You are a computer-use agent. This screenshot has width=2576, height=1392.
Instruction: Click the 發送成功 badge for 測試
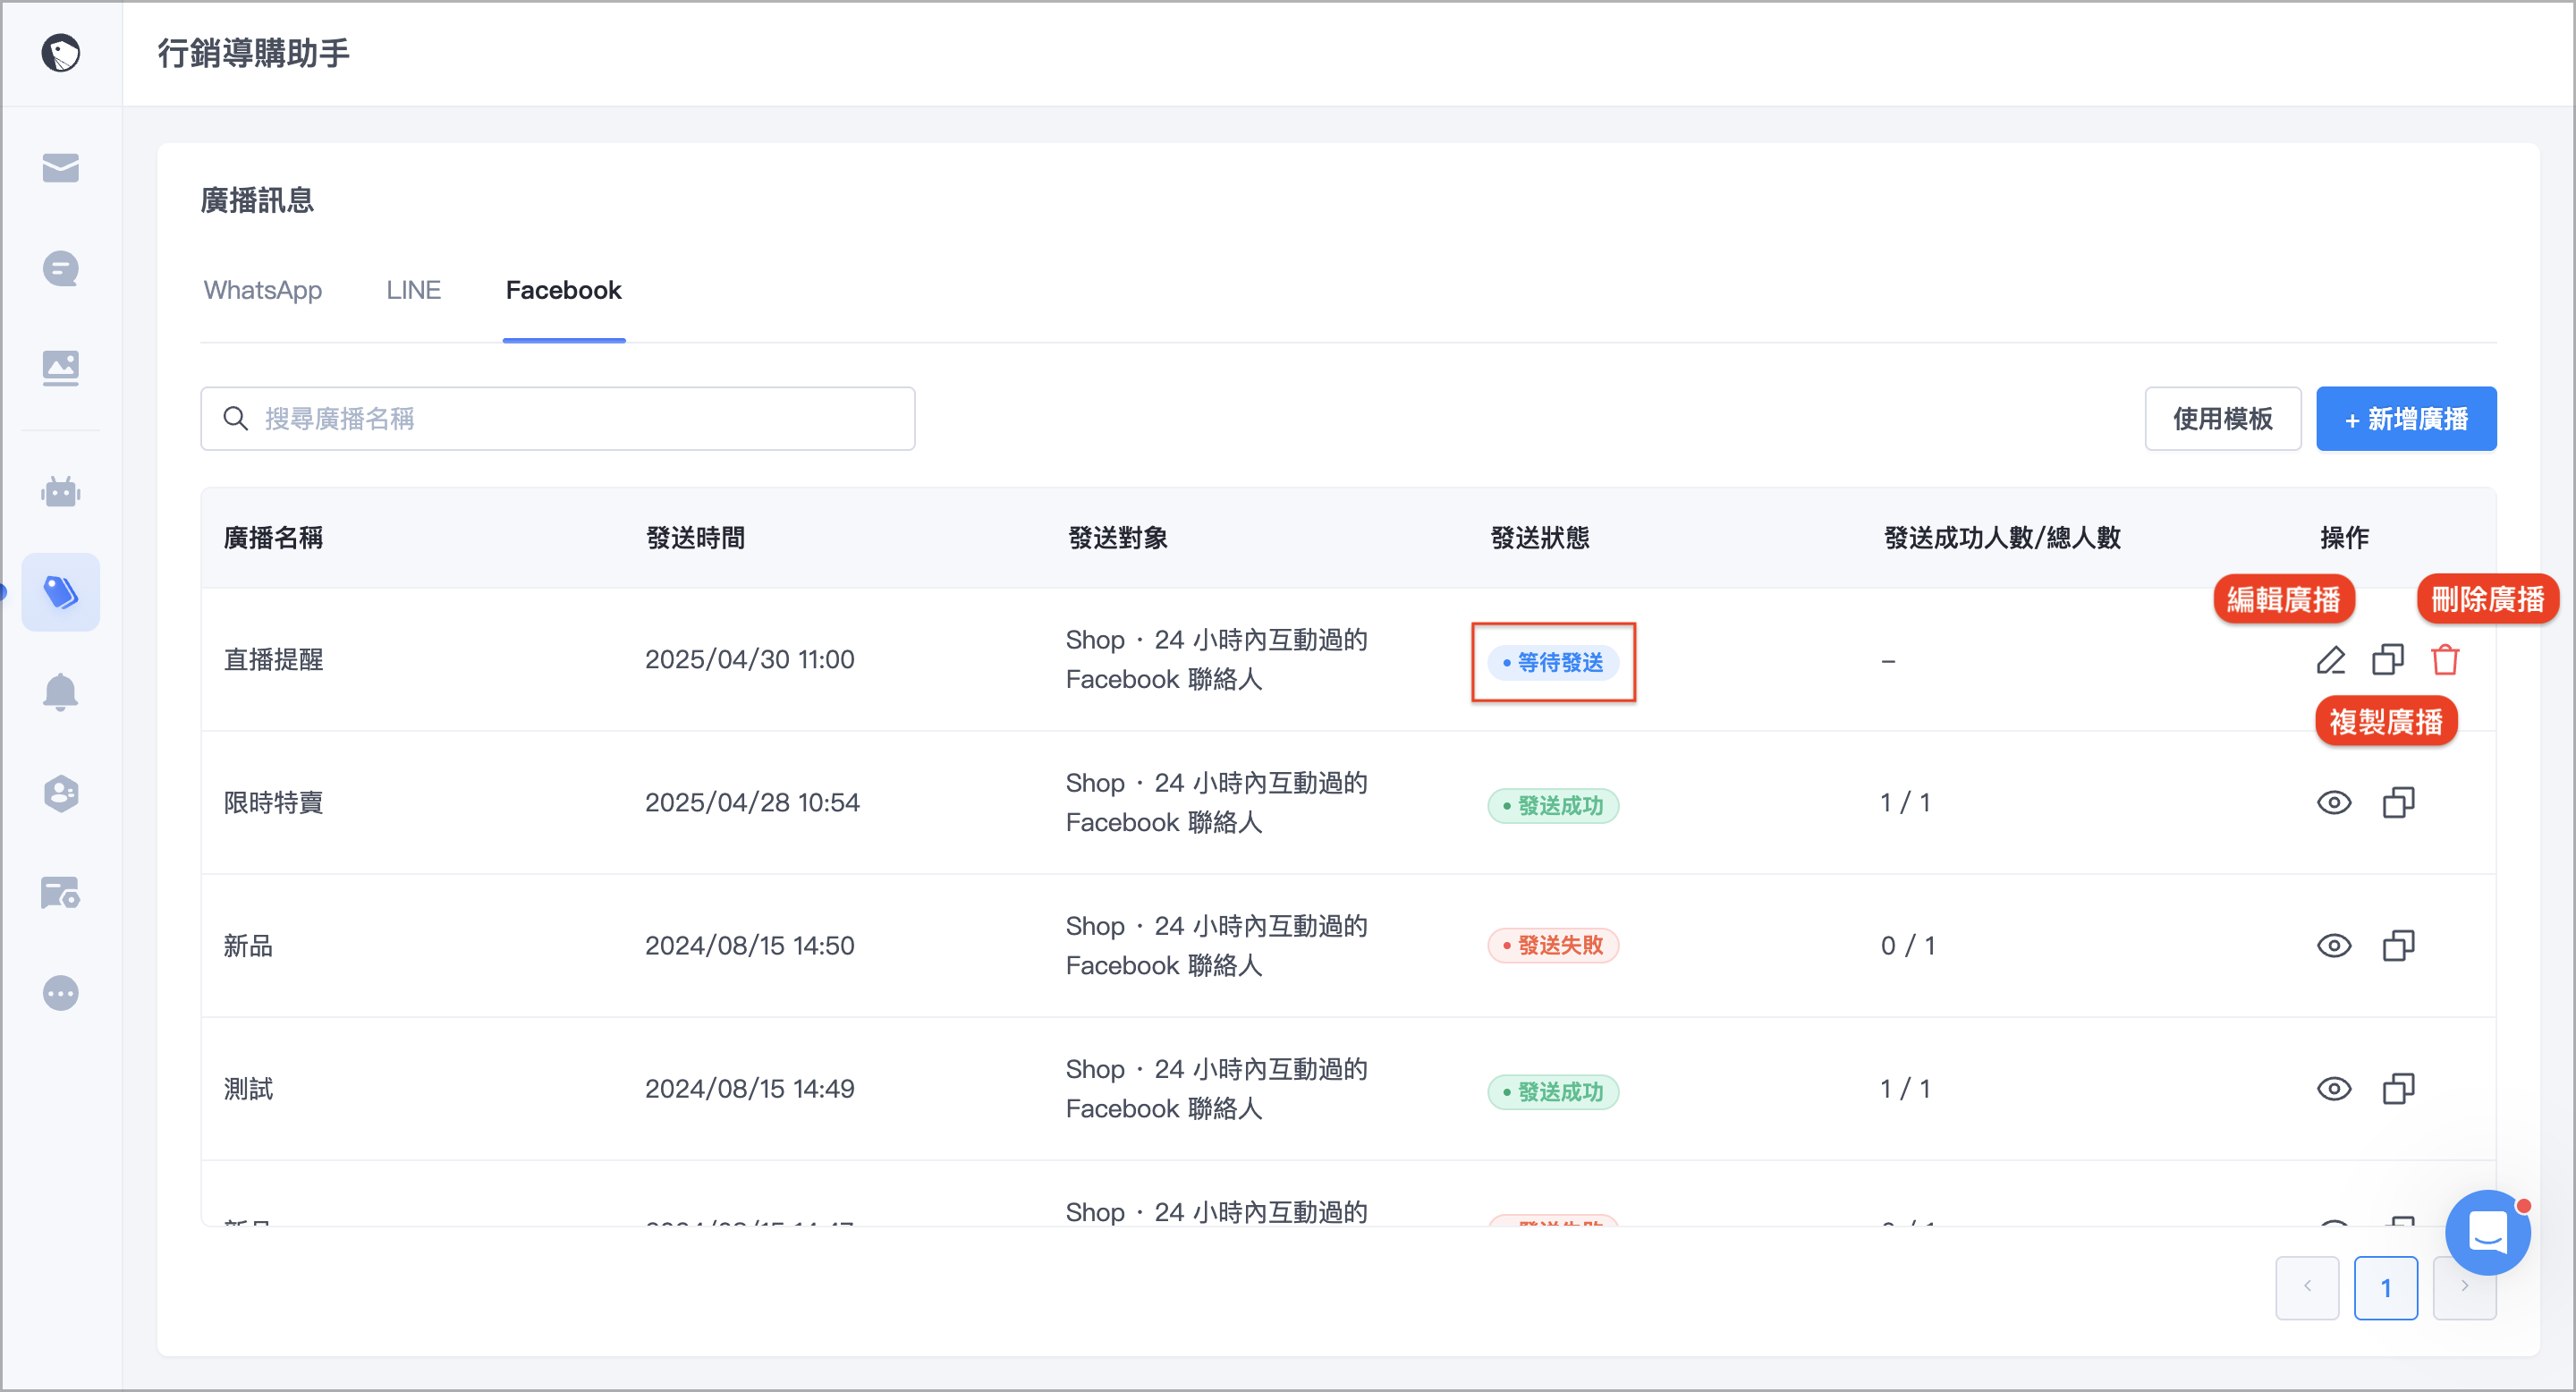pos(1553,1091)
